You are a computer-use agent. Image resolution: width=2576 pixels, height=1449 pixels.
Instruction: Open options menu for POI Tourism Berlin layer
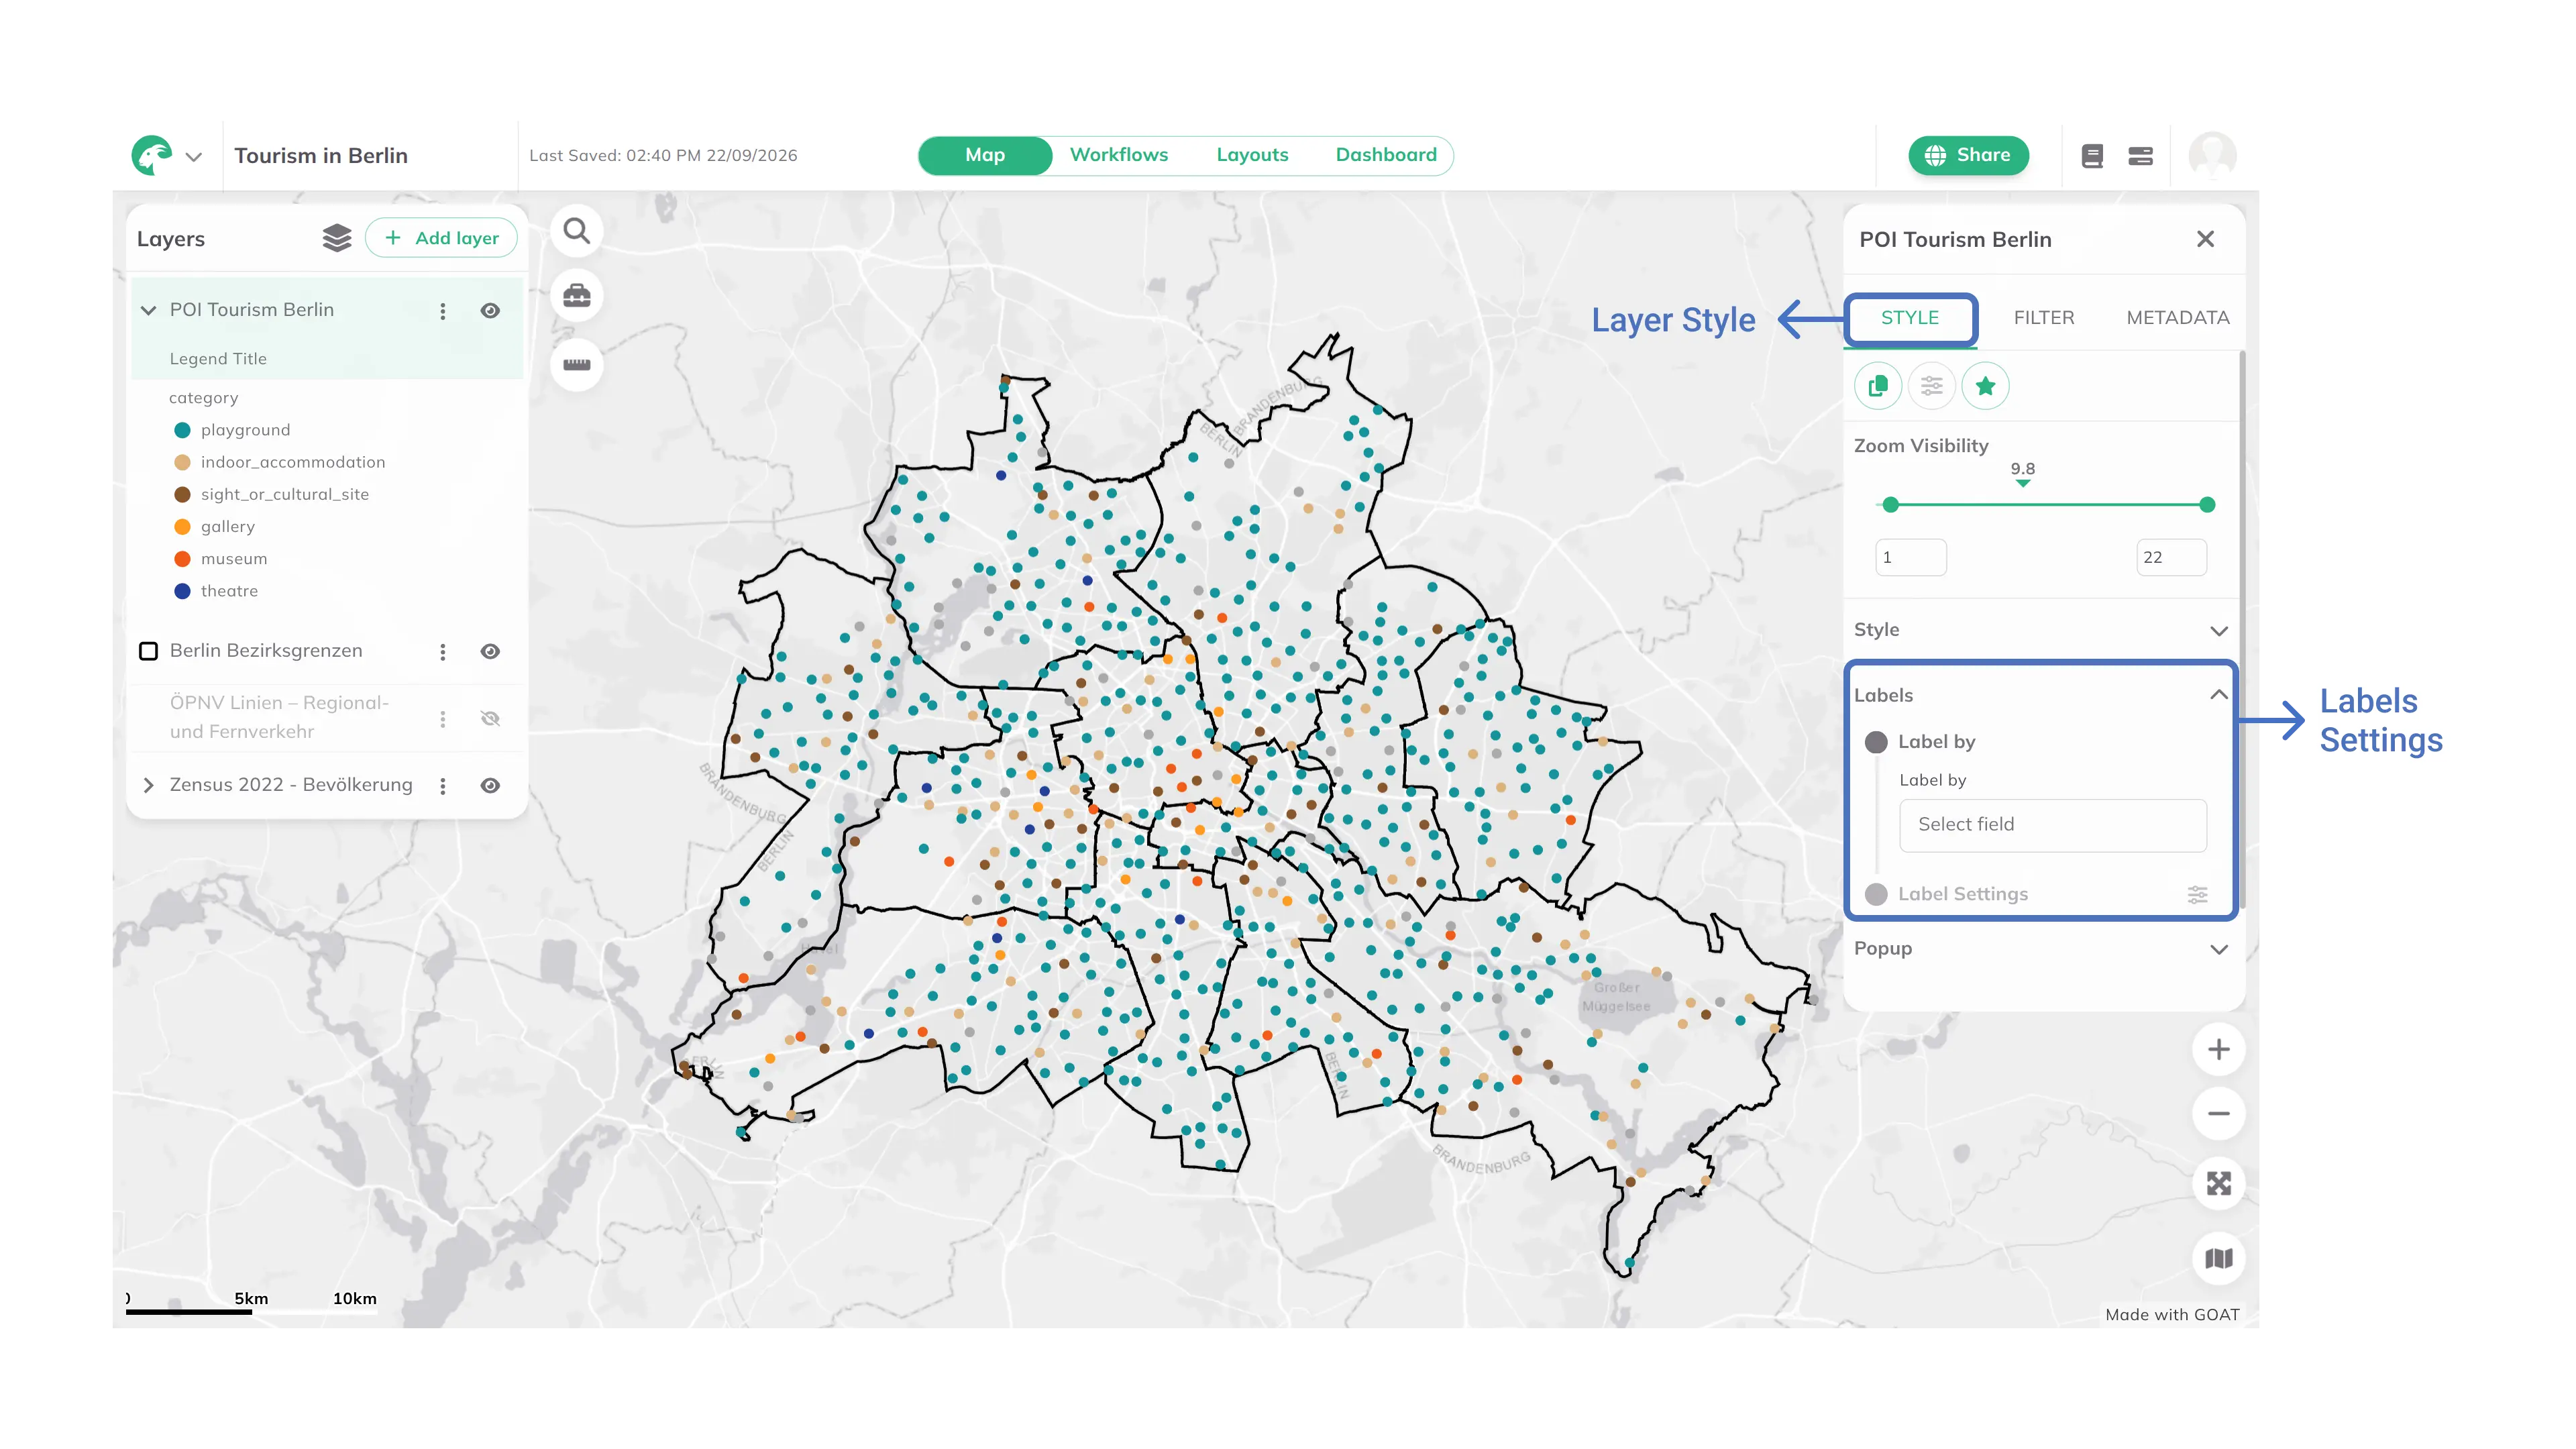pyautogui.click(x=443, y=311)
